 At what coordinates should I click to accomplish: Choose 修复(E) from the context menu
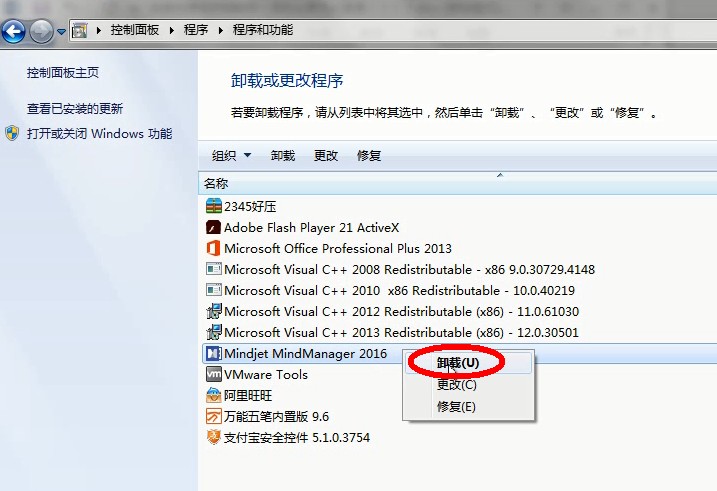click(x=469, y=406)
